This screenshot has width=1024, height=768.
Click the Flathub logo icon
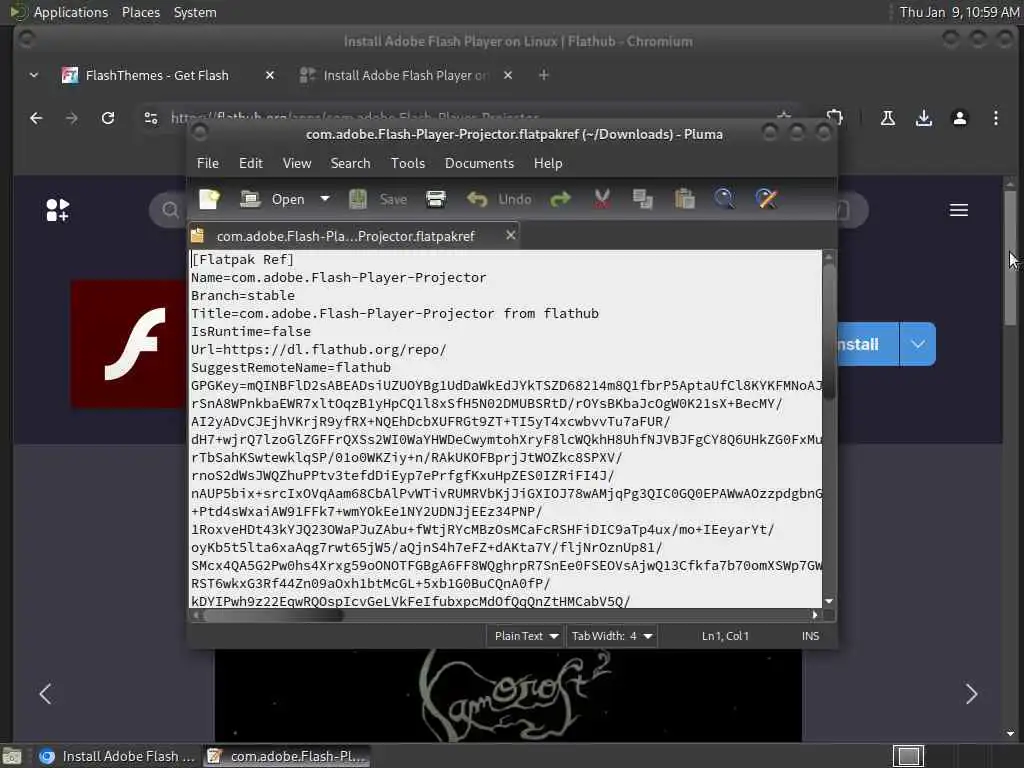[x=57, y=210]
